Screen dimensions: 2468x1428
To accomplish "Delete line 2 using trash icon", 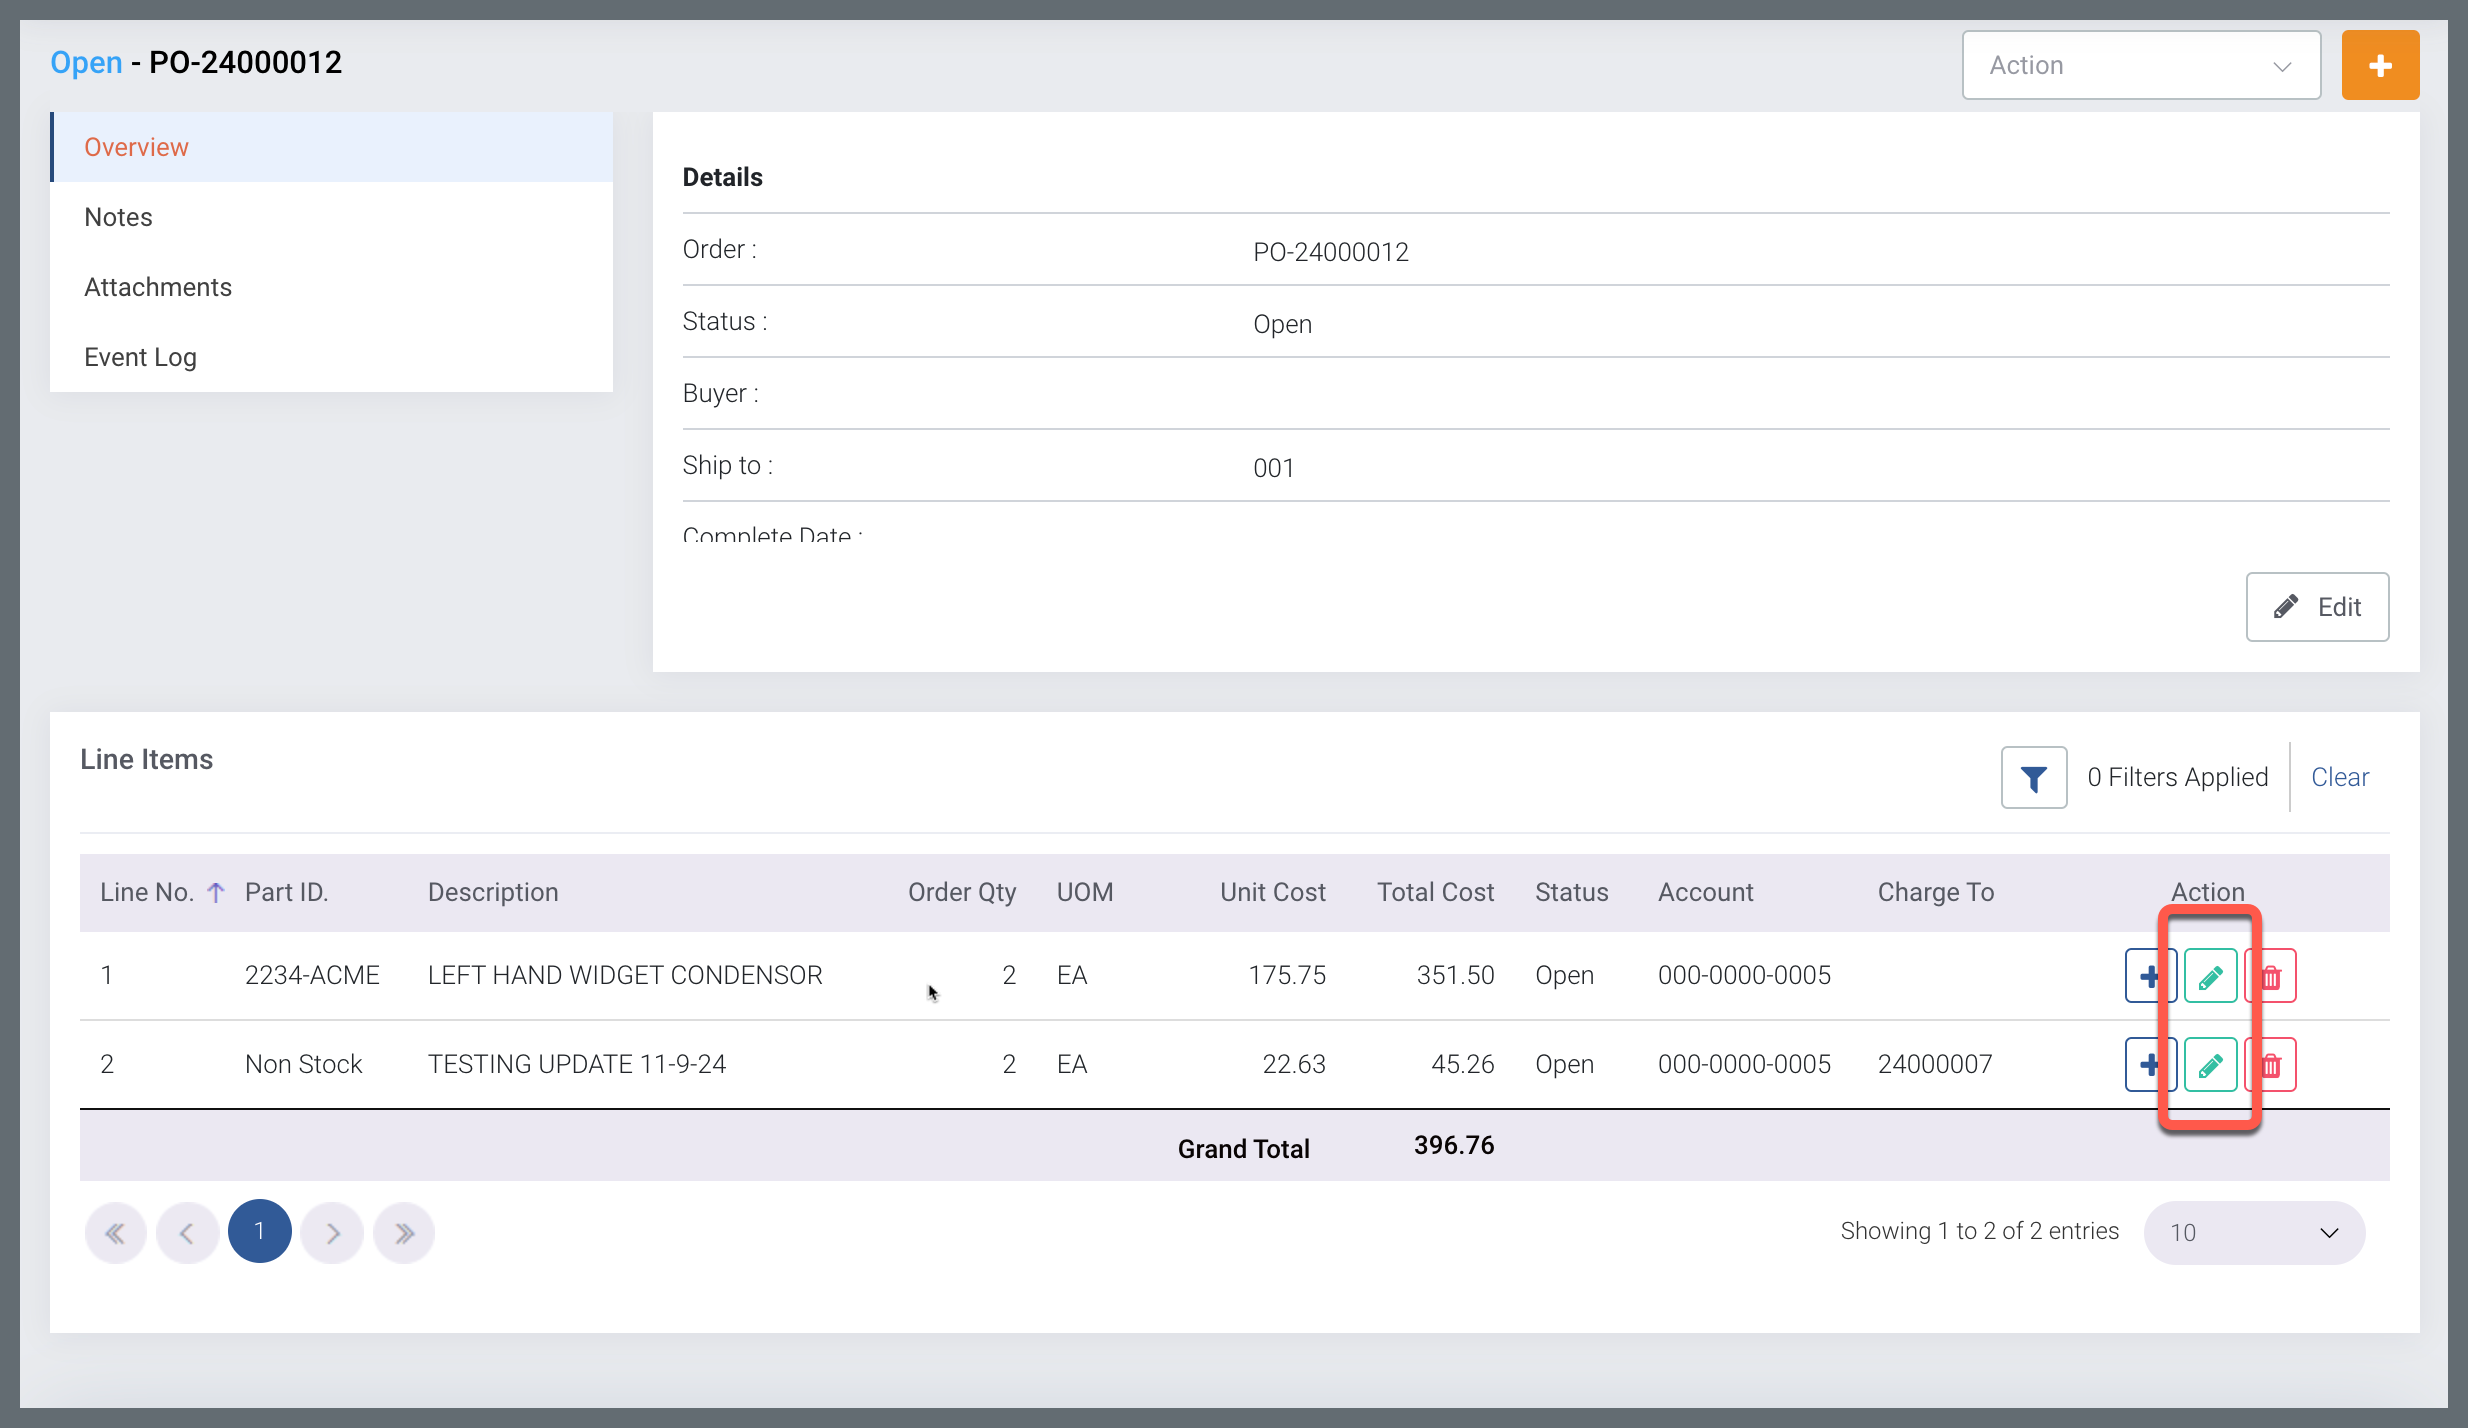I will tap(2272, 1065).
